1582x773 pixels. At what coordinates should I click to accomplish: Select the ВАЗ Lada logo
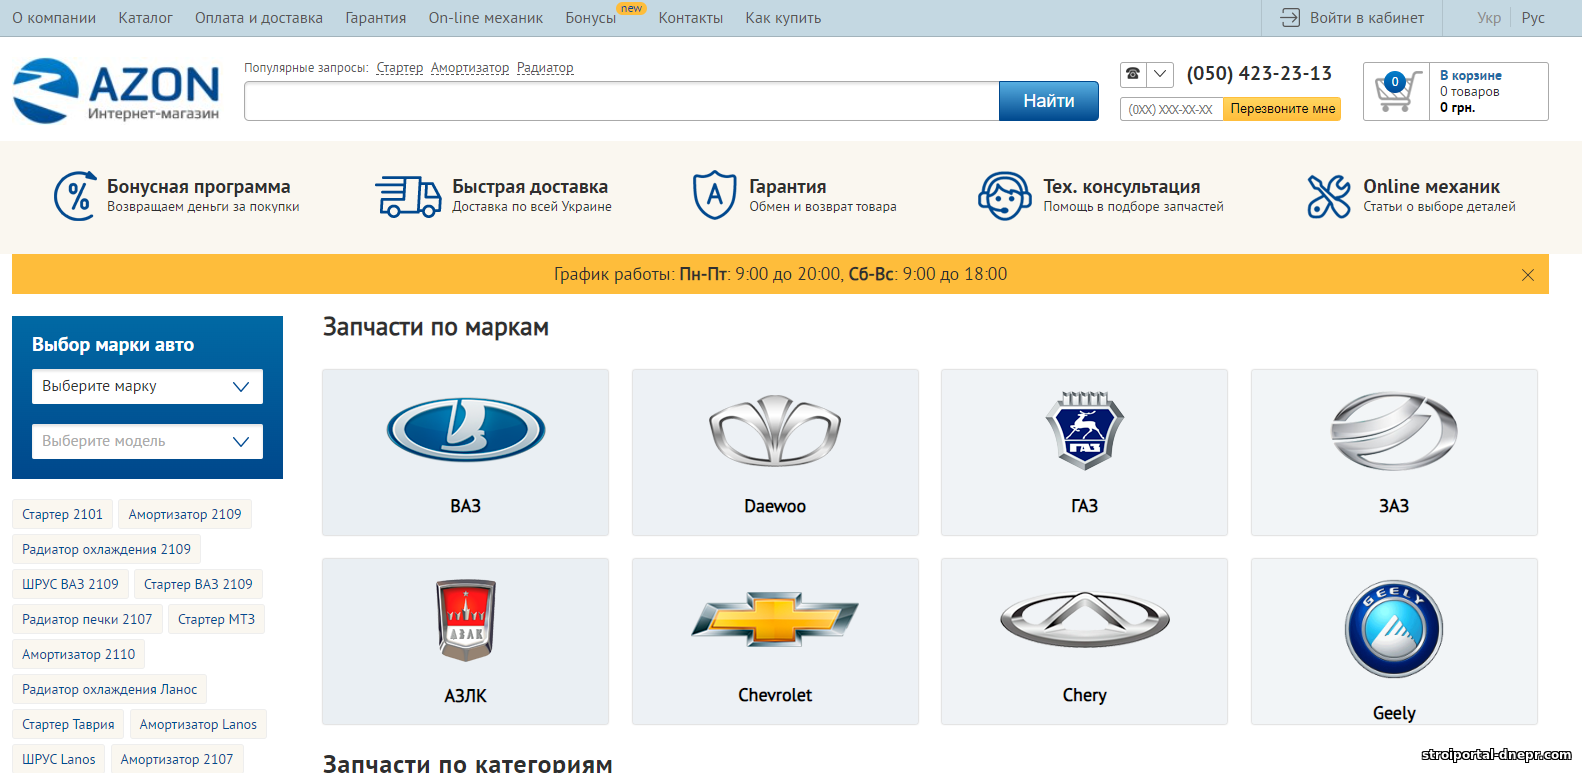point(466,430)
